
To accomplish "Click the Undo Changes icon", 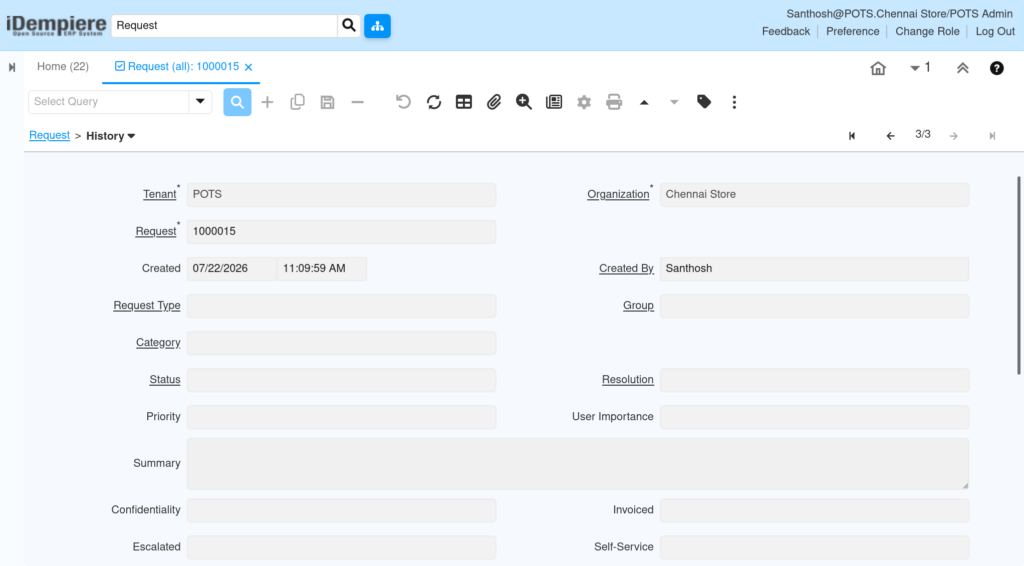I will pyautogui.click(x=404, y=102).
